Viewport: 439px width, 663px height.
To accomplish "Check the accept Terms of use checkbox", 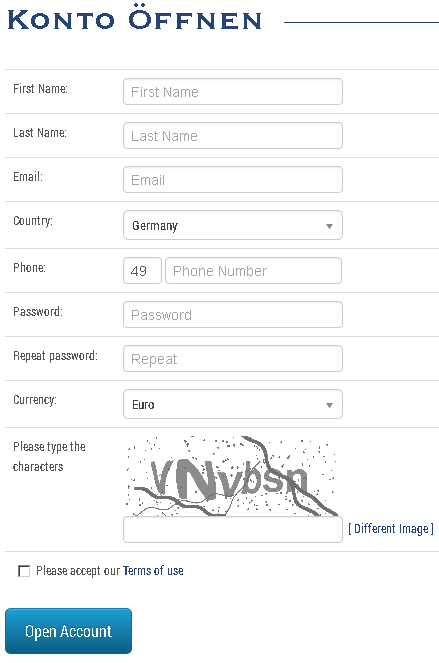I will click(24, 571).
